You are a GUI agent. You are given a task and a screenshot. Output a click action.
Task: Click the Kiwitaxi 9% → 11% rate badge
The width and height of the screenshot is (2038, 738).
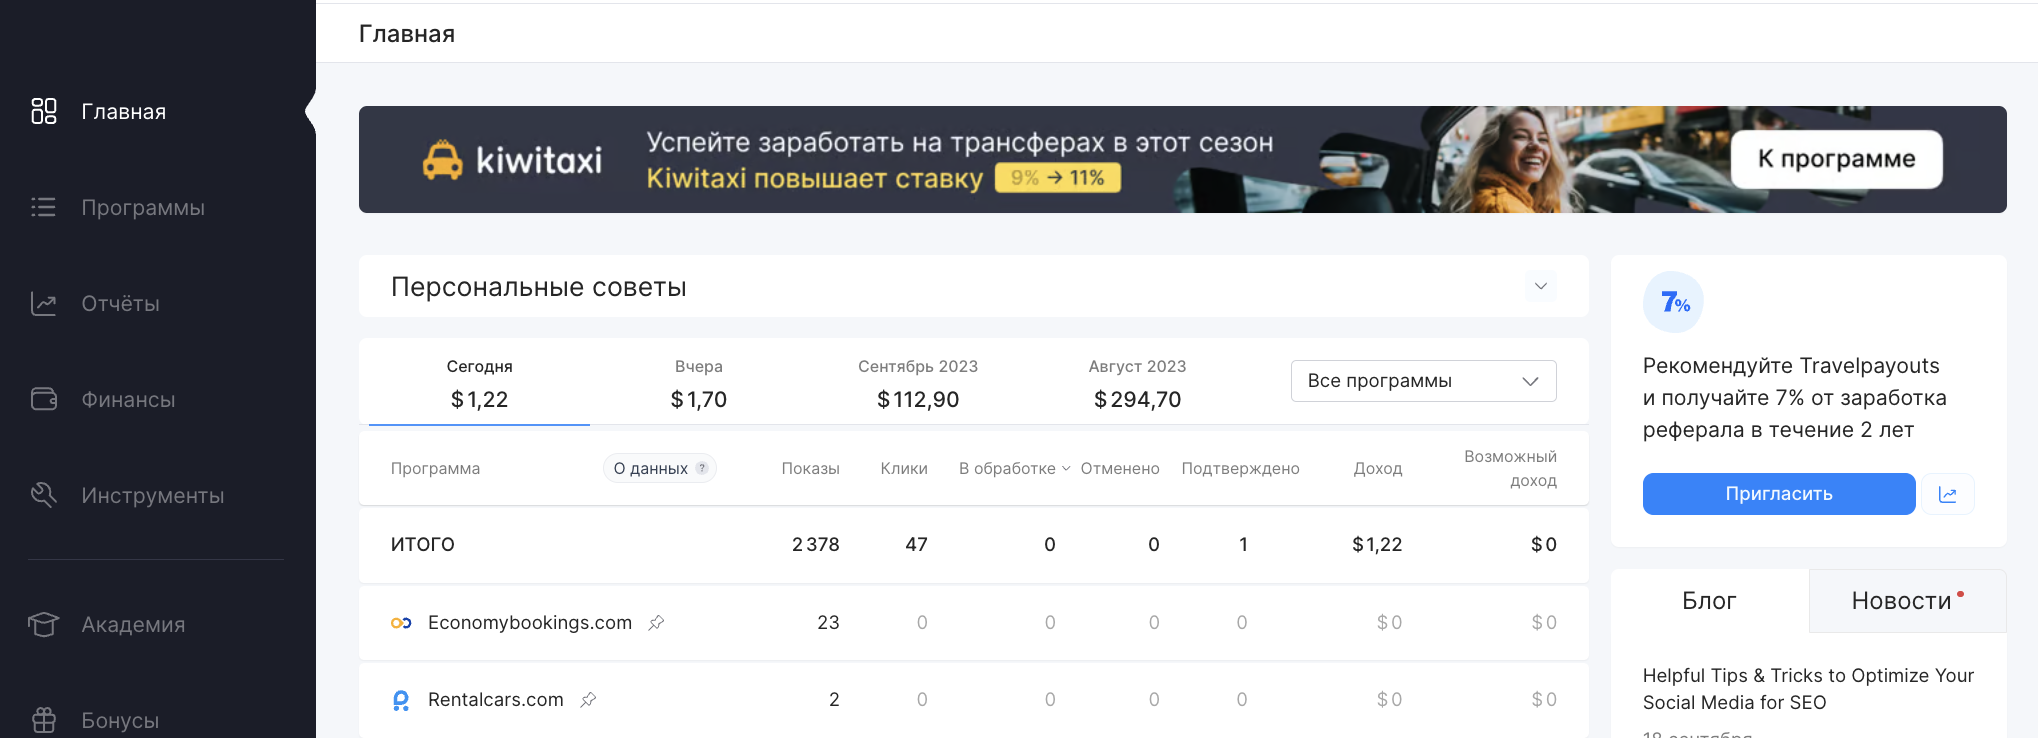click(1057, 178)
